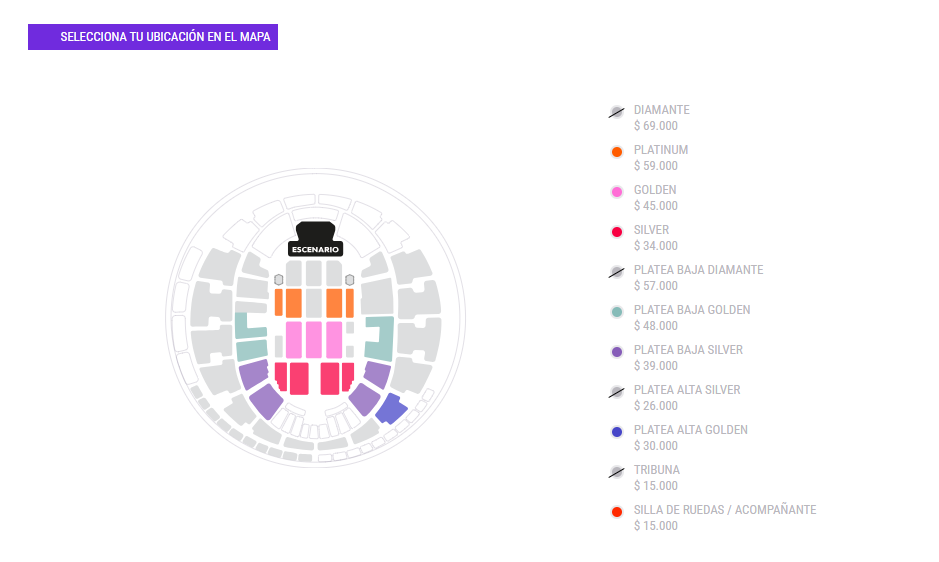Click the pink Golden legend dot
The width and height of the screenshot is (939, 562).
(x=616, y=192)
